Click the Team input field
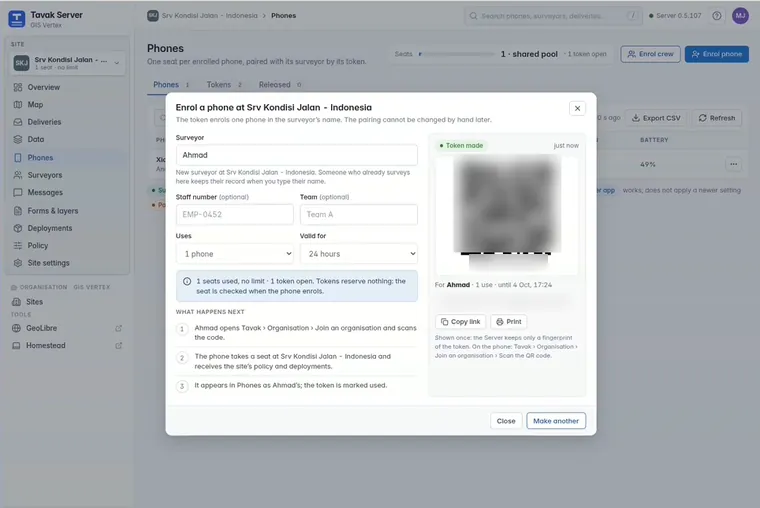 [359, 214]
